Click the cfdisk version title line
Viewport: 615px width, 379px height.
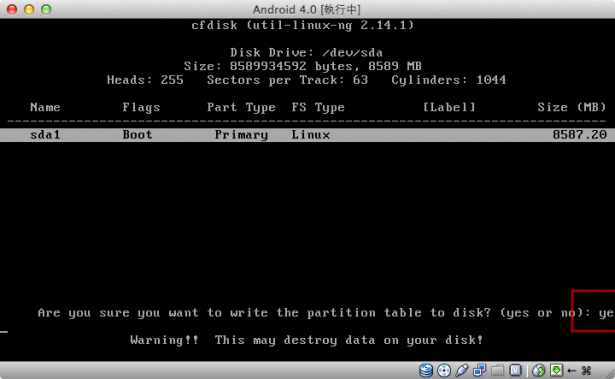302,25
